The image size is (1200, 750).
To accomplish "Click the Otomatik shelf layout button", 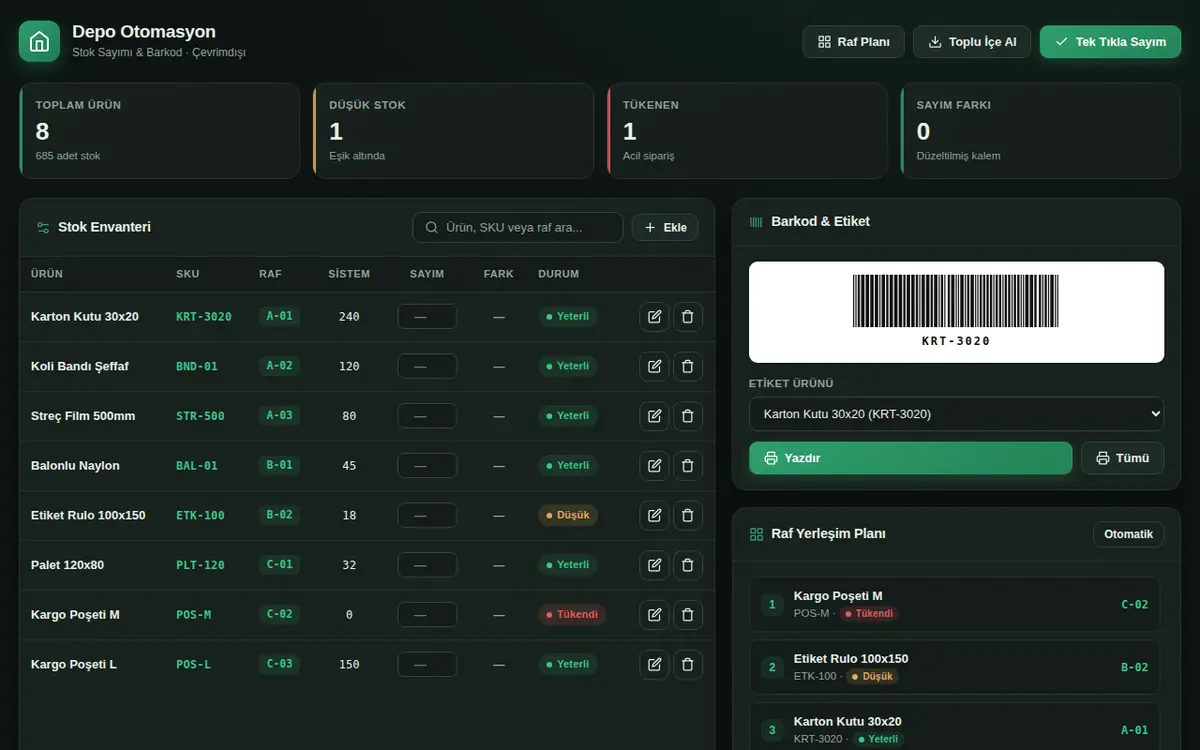I will (1128, 534).
